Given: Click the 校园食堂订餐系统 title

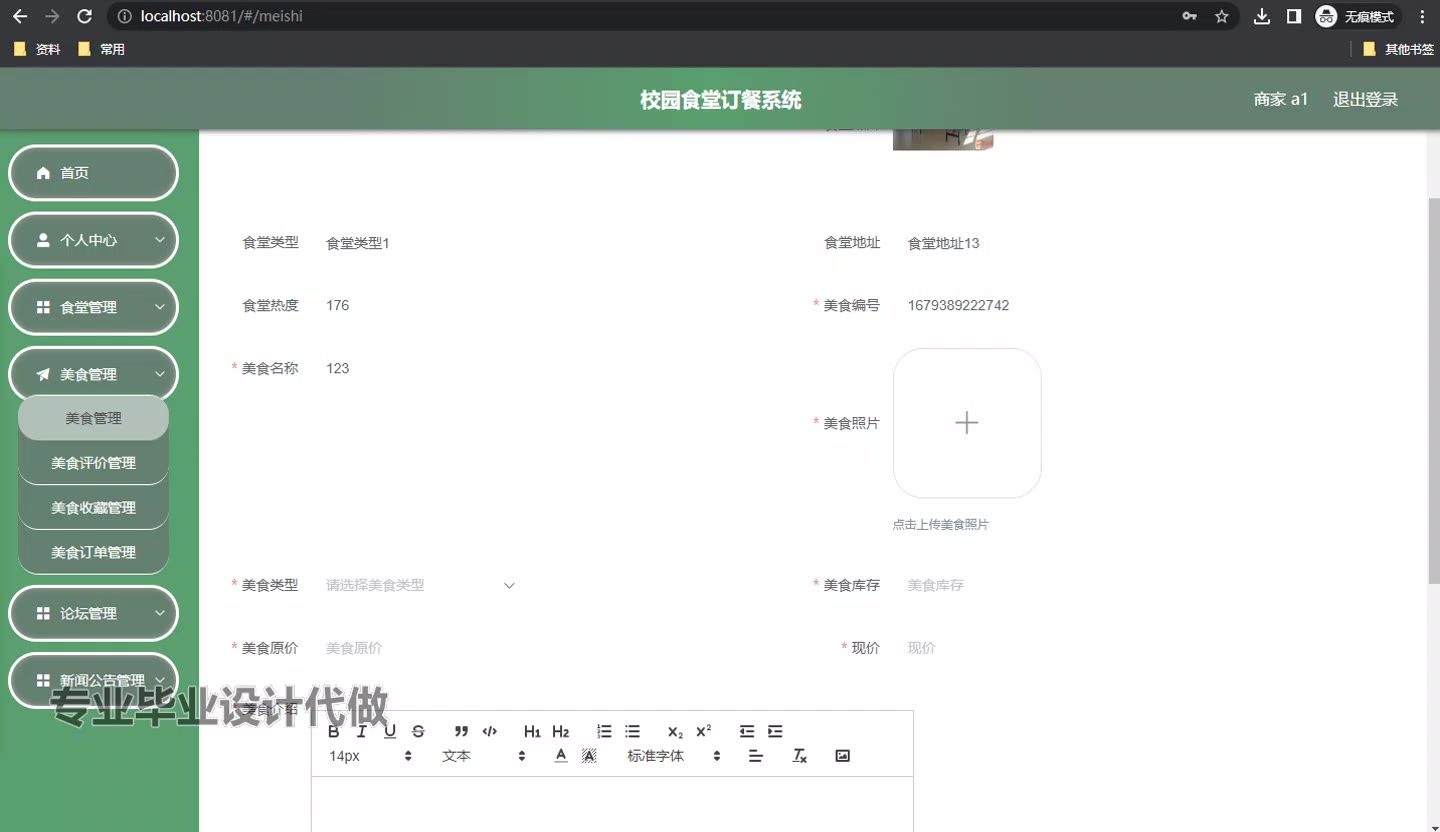Looking at the screenshot, I should (720, 100).
